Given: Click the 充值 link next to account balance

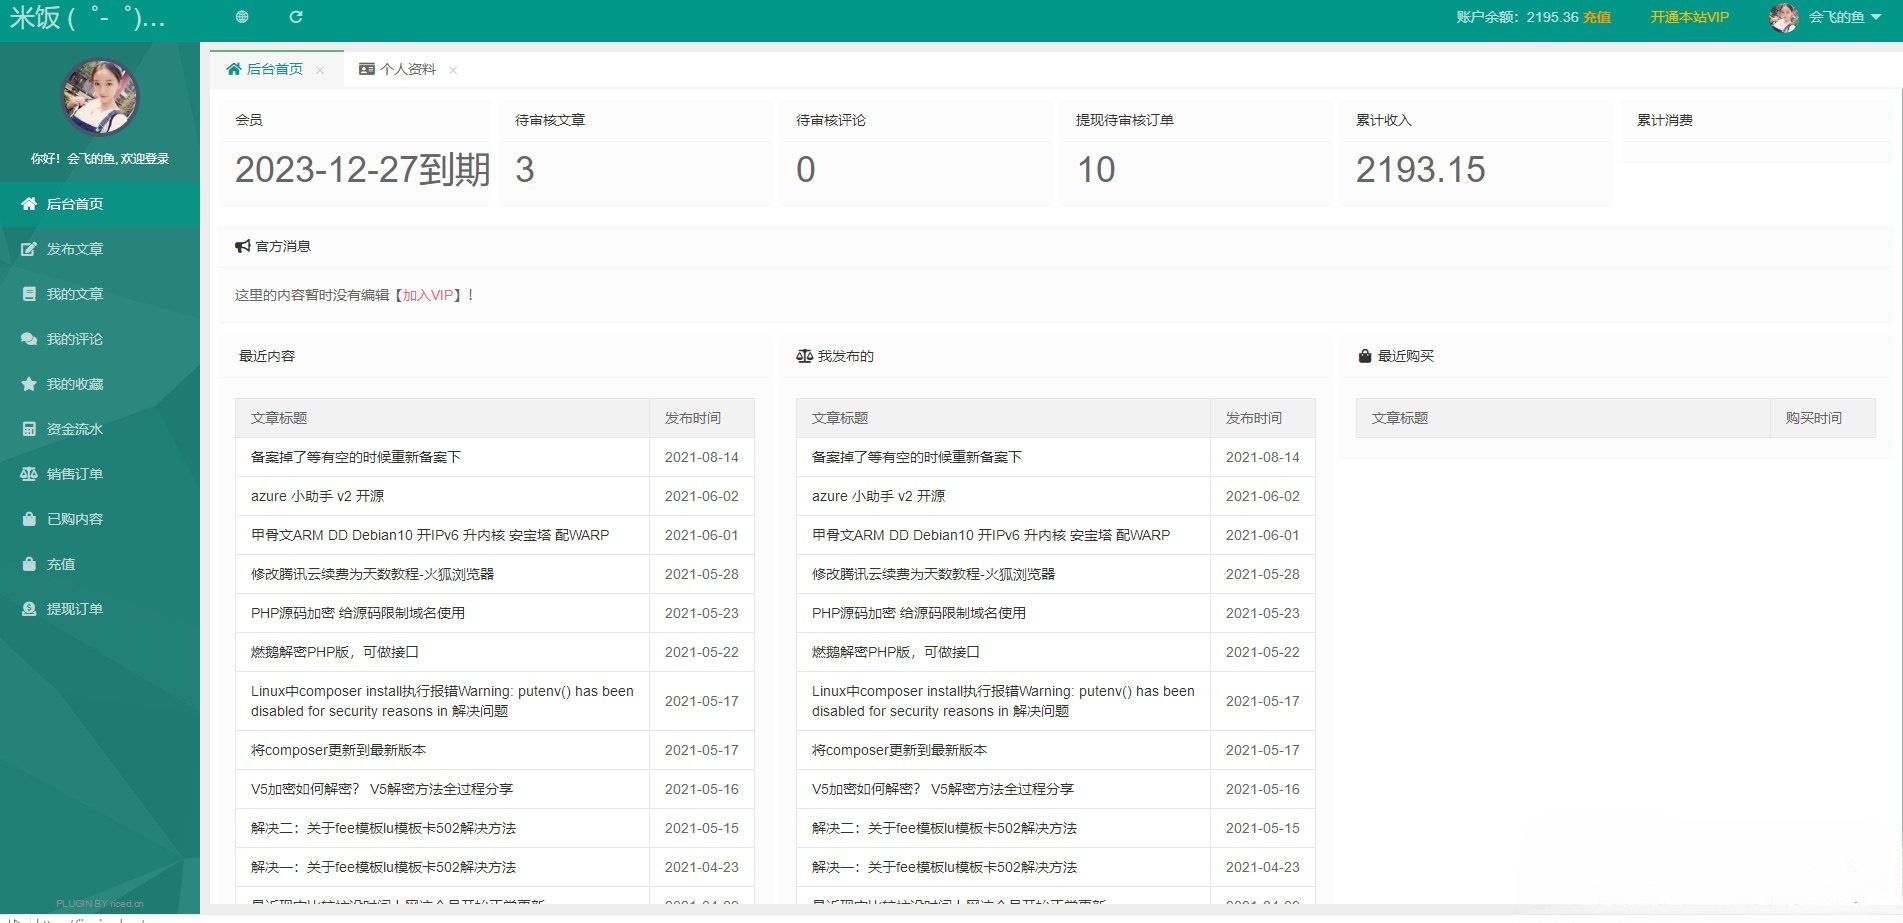Looking at the screenshot, I should tap(1598, 17).
